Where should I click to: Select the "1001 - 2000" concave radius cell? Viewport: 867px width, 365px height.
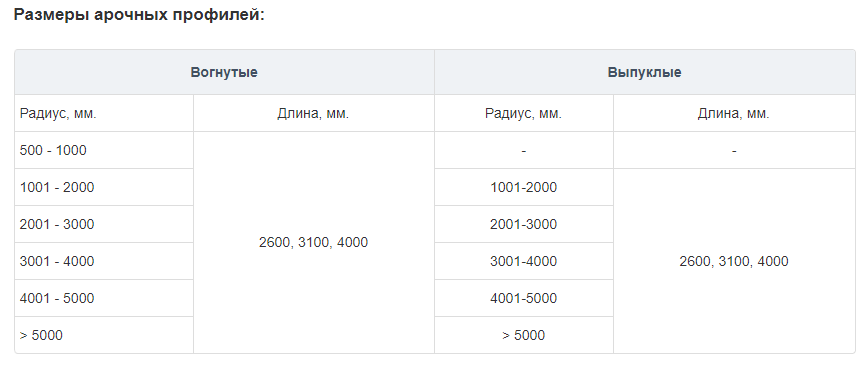click(104, 187)
